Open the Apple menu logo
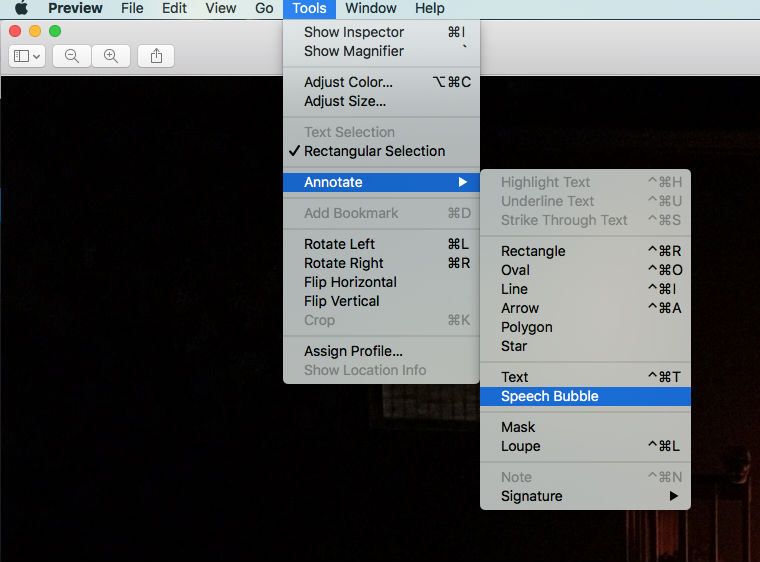760x562 pixels. point(21,8)
